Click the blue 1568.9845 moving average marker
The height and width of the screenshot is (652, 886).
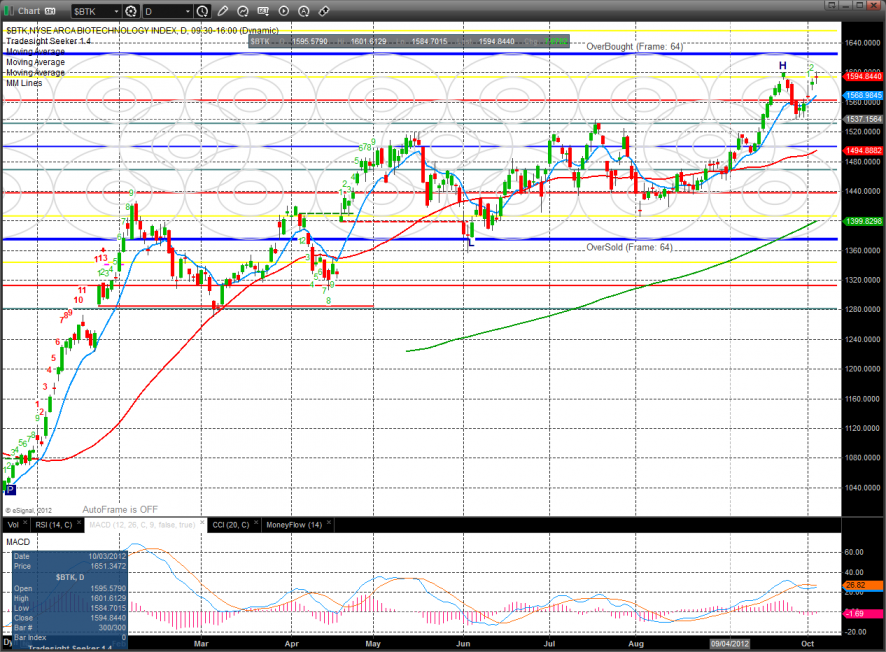coord(863,95)
